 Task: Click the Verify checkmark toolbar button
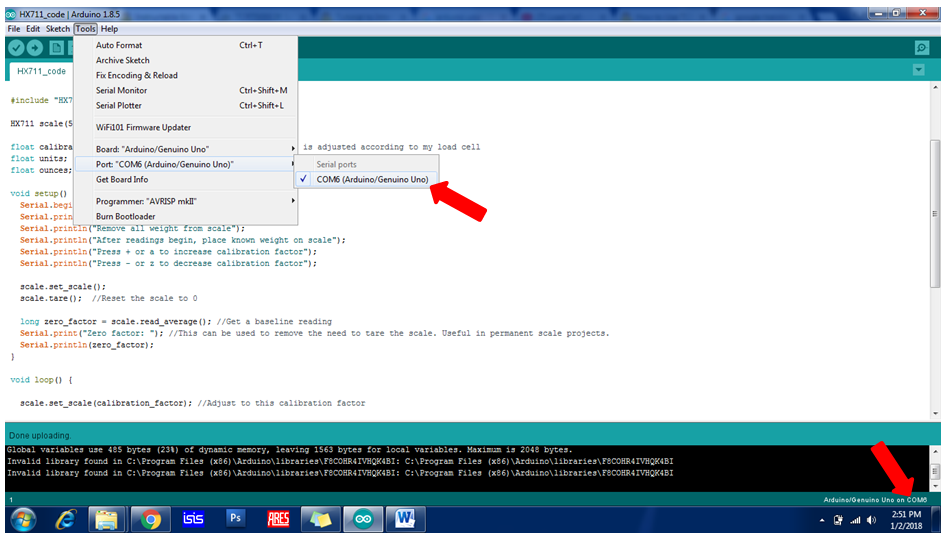click(16, 48)
